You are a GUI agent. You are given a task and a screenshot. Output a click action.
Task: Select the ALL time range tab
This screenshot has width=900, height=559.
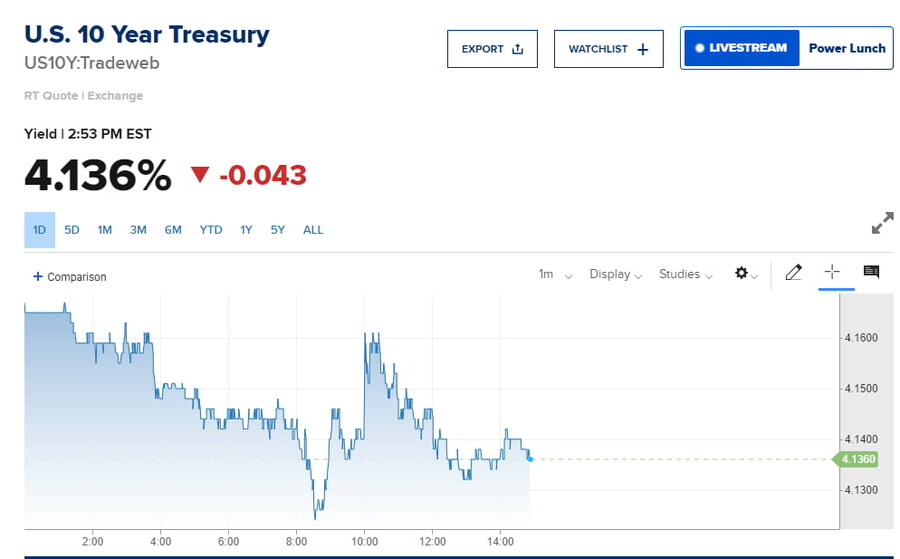(313, 230)
